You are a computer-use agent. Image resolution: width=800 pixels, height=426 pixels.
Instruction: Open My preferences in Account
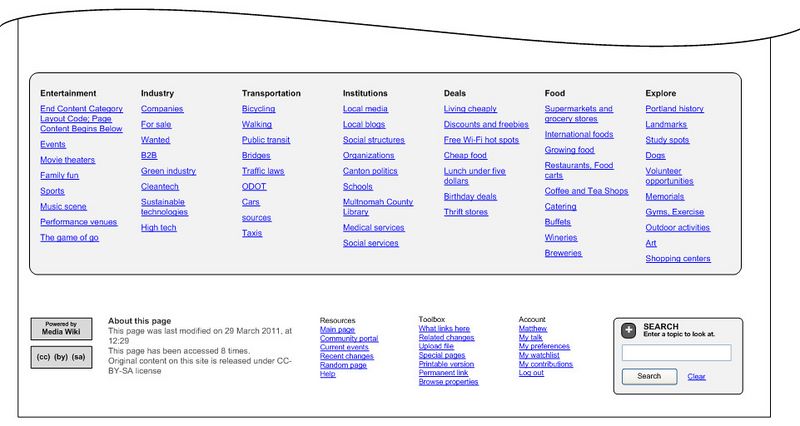(x=544, y=347)
